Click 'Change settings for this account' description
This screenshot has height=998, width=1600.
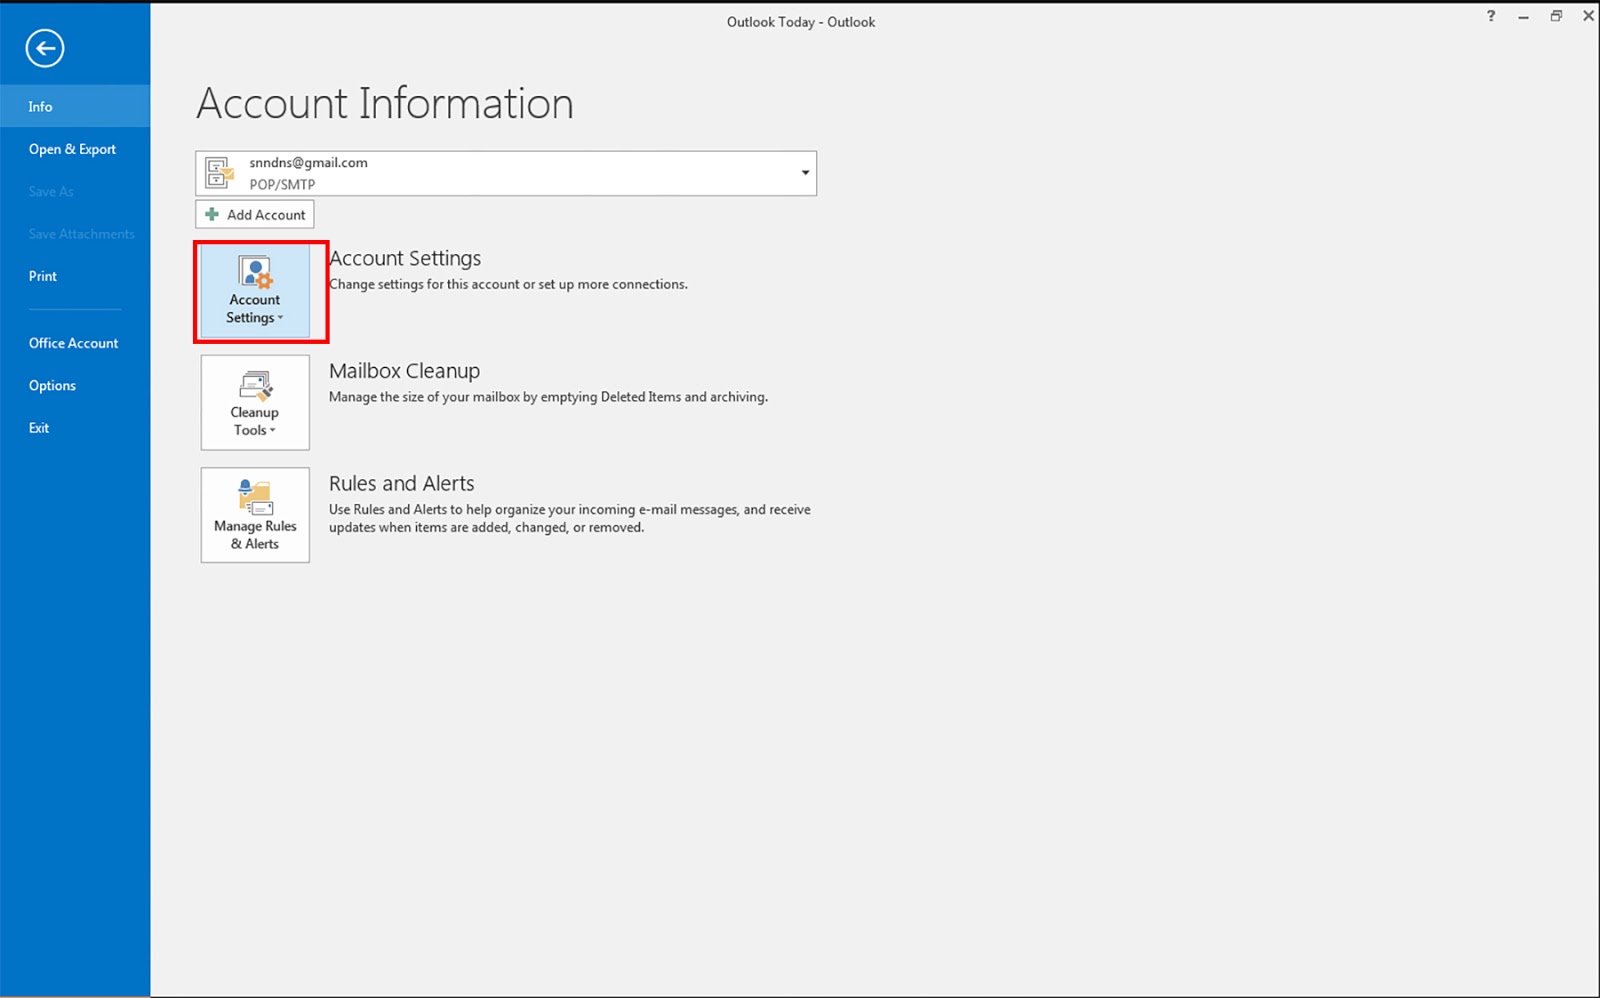pyautogui.click(x=509, y=284)
